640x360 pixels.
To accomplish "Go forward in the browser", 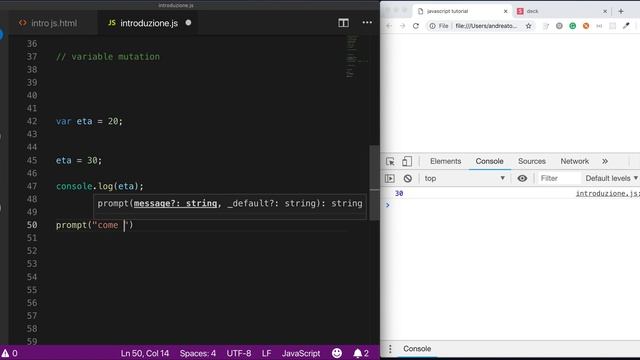I will tap(402, 26).
